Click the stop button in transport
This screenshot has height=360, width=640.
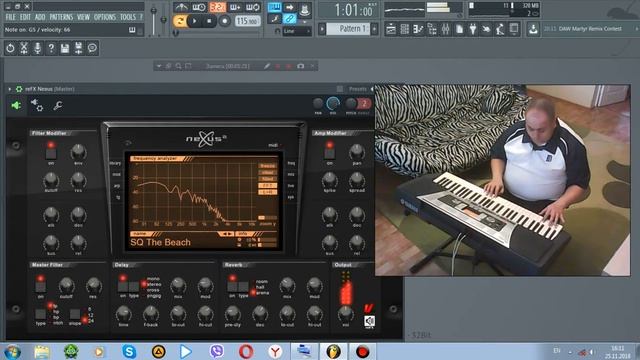tap(209, 21)
